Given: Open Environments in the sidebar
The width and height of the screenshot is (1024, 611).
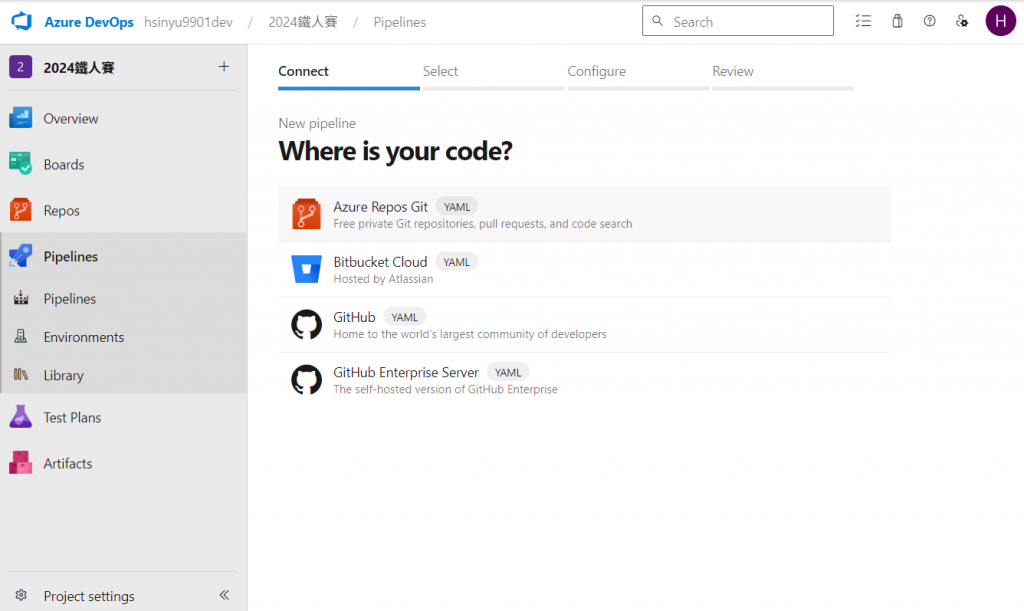Looking at the screenshot, I should (124, 337).
